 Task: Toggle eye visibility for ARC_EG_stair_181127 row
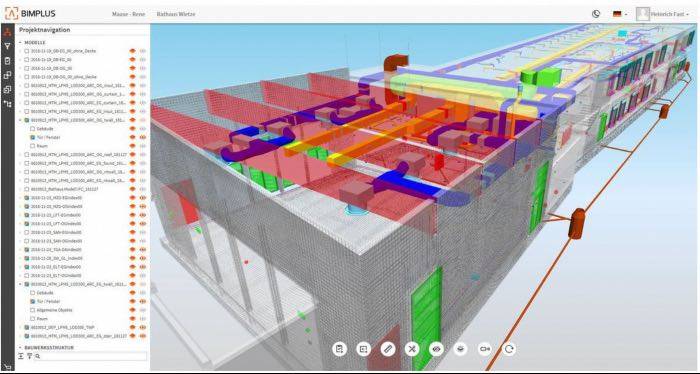coord(143,336)
